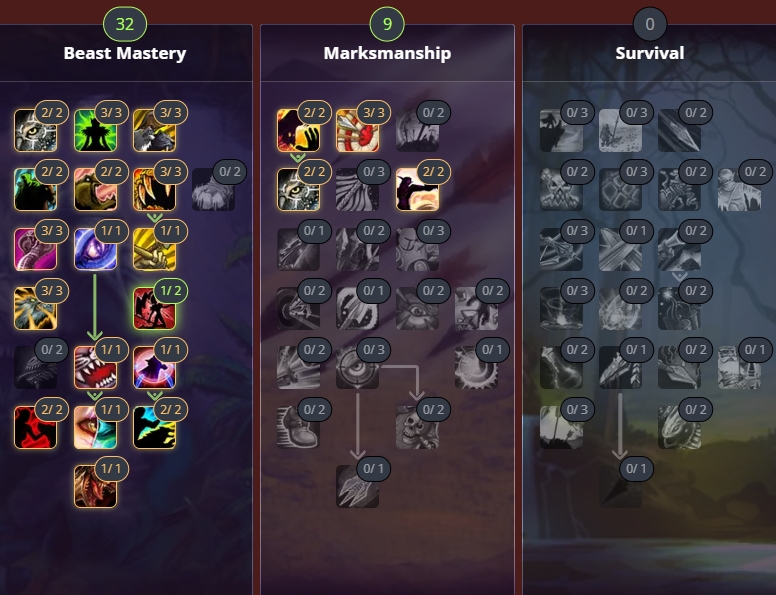Click the bottom 1/1 dragon talent in Beast Mastery
Viewport: 776px width, 595px height.
(x=95, y=487)
